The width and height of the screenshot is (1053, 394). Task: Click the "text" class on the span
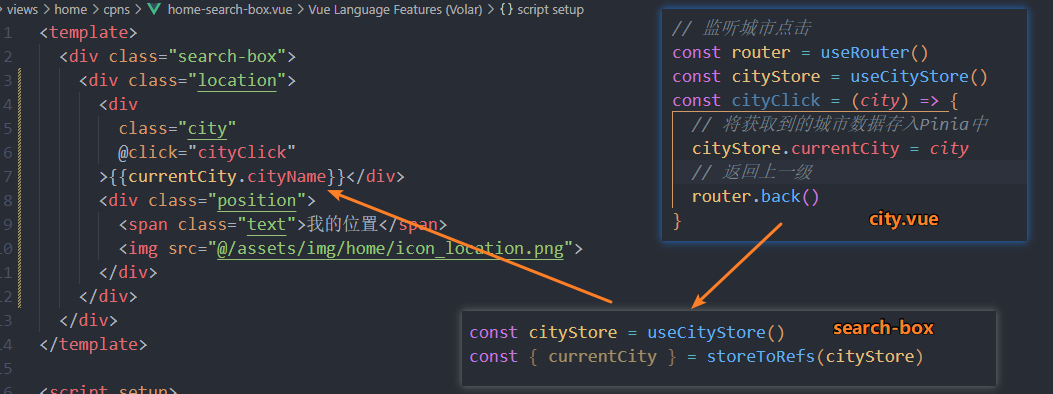pos(267,224)
